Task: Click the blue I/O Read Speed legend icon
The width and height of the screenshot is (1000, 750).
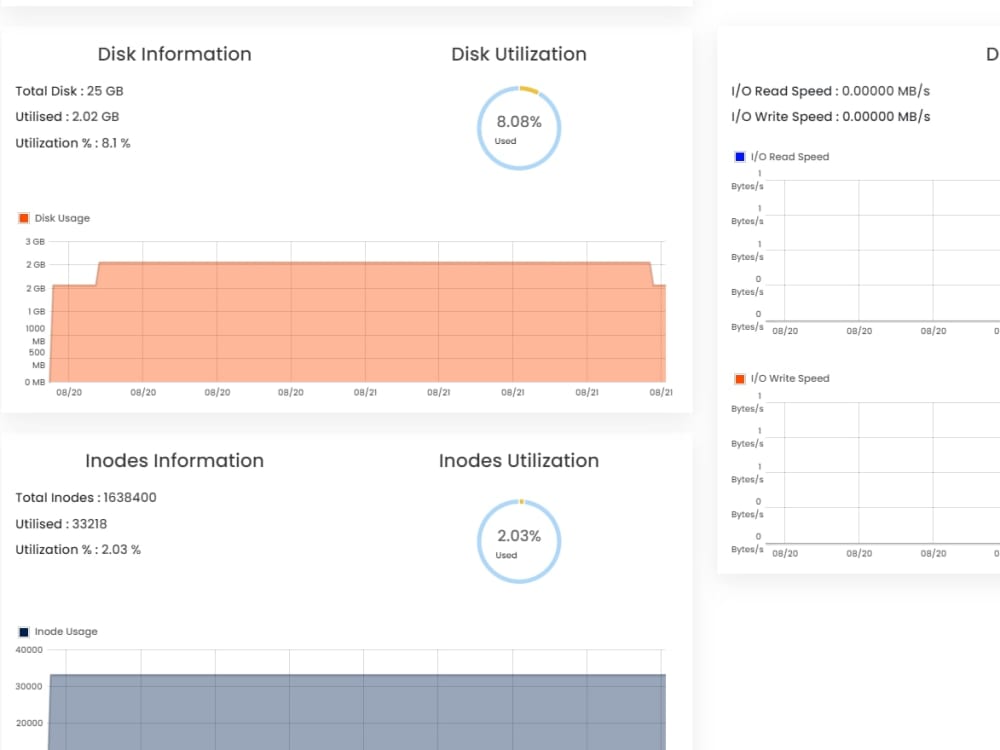Action: pyautogui.click(x=740, y=157)
